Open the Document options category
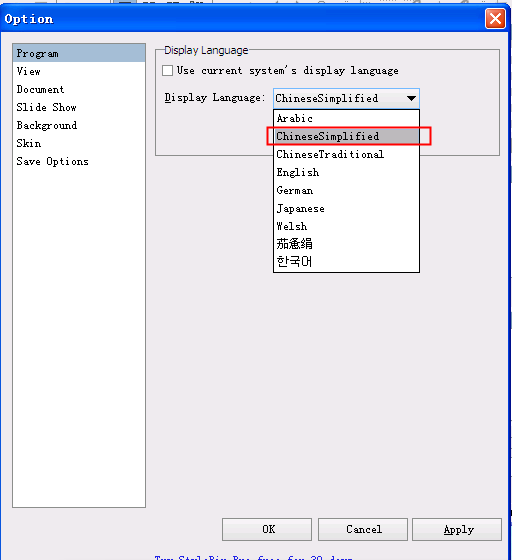 [79, 89]
